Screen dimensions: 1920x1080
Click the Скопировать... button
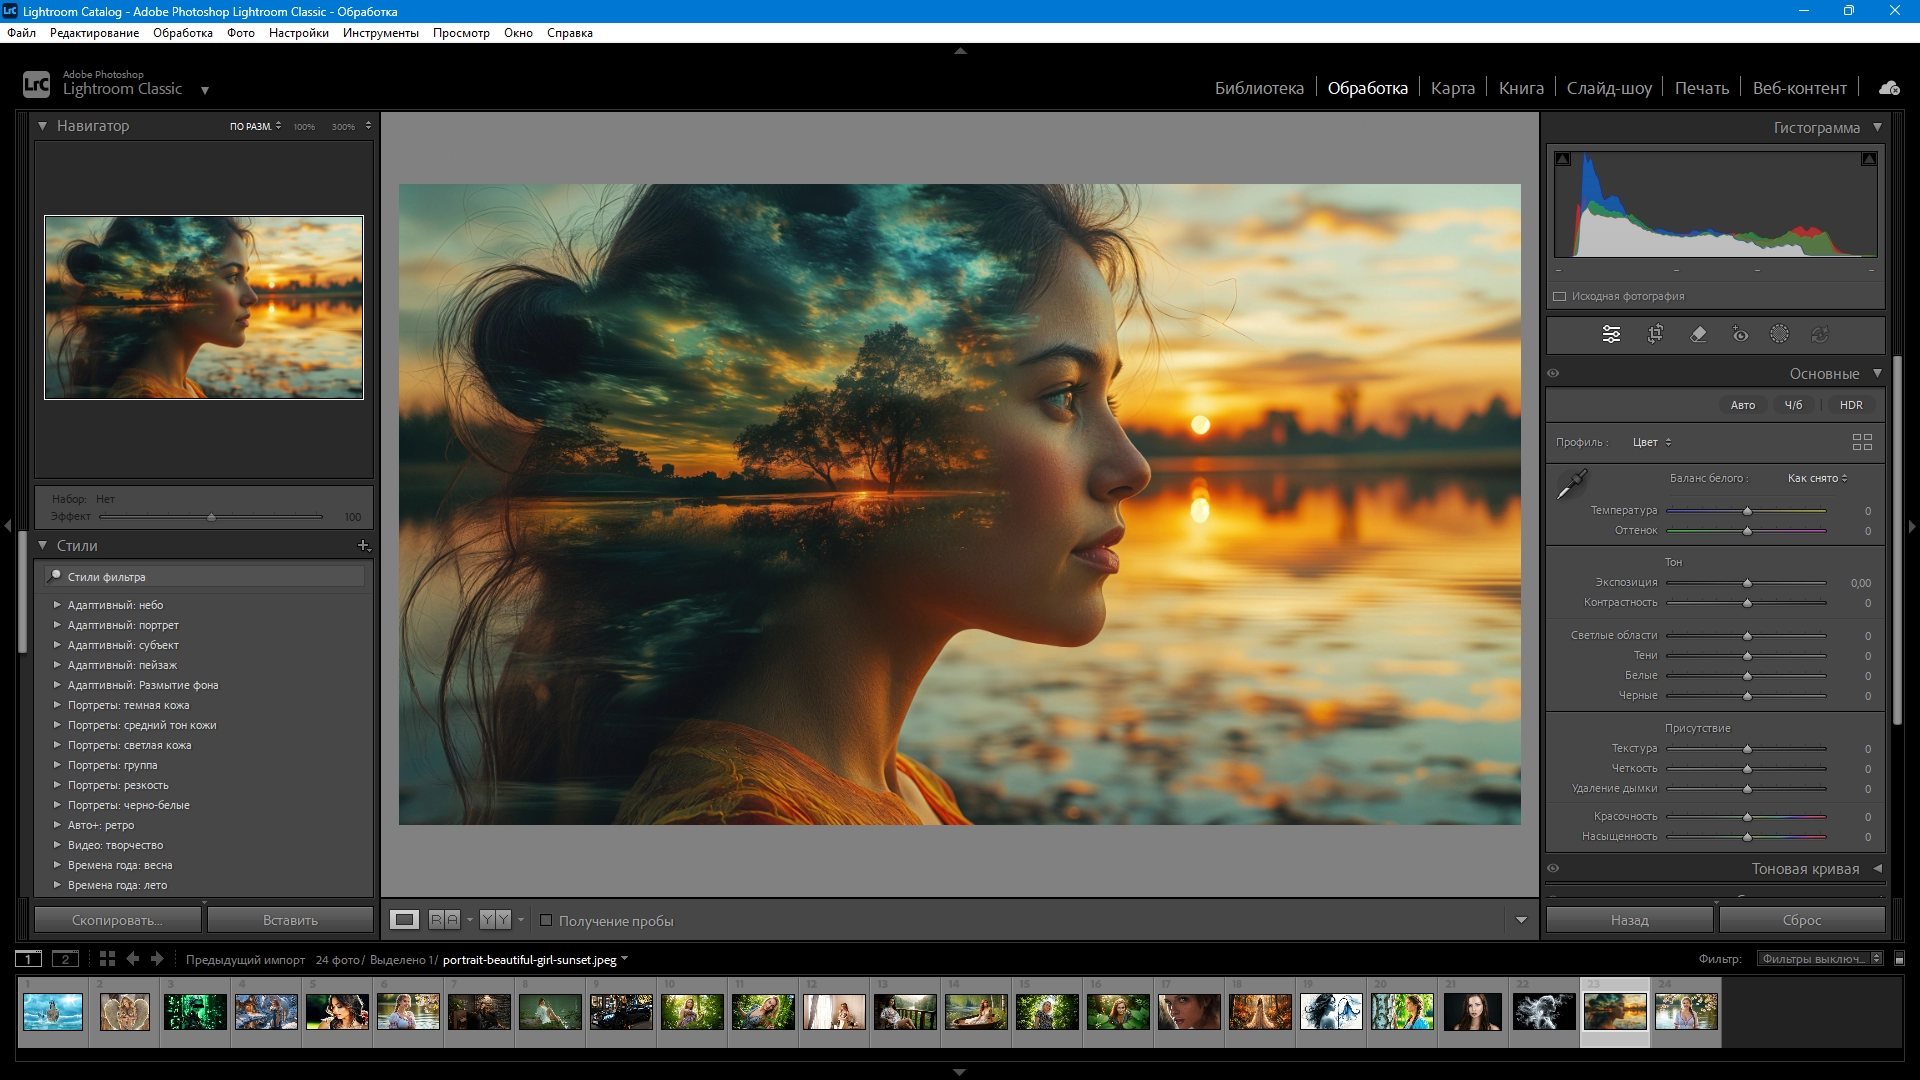point(117,920)
